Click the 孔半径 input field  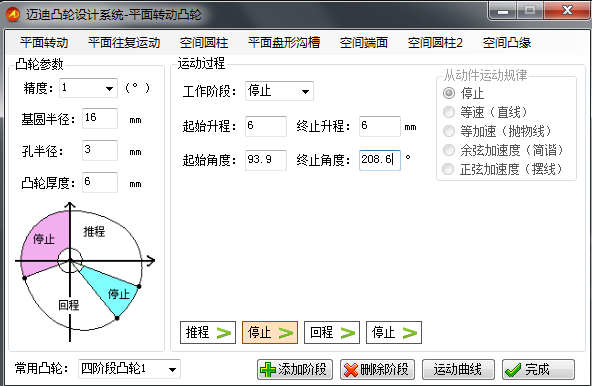(x=100, y=150)
